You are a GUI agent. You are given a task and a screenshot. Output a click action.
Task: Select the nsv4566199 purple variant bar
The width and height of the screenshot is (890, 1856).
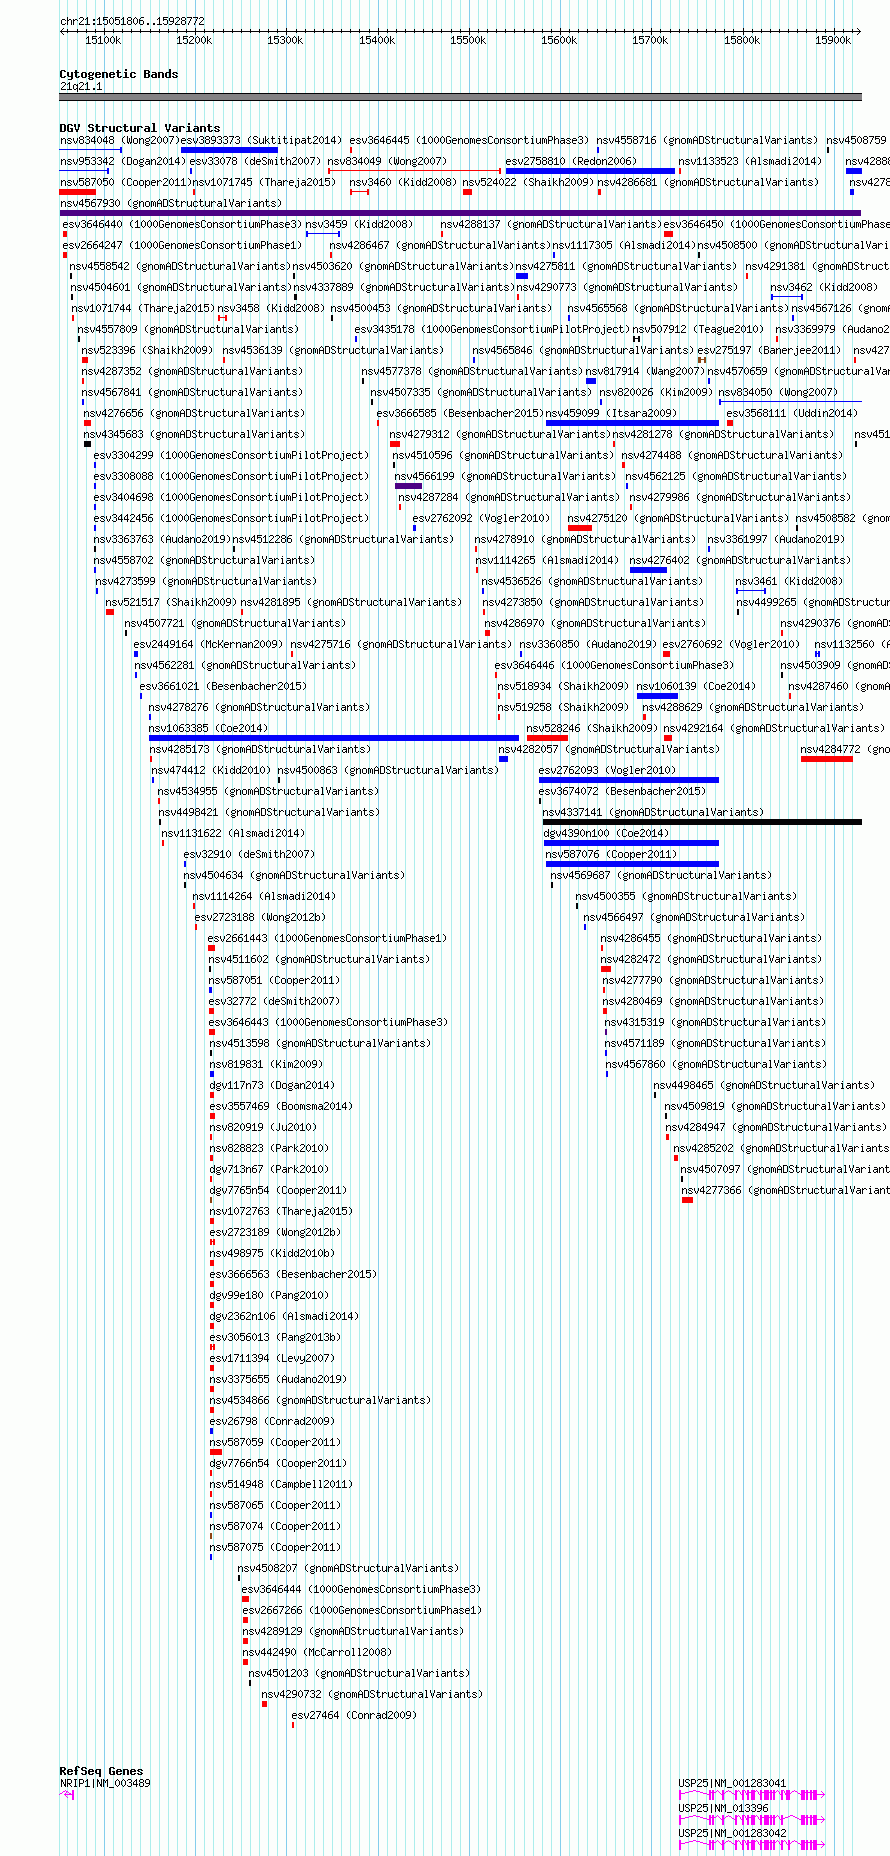pos(408,486)
